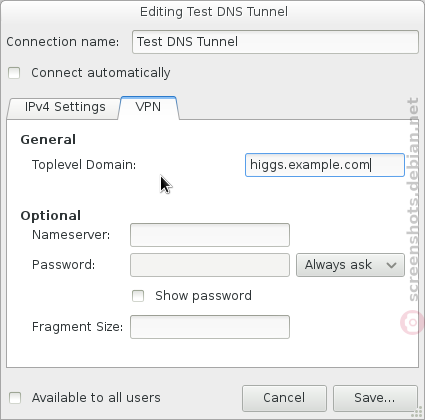Image resolution: width=425 pixels, height=420 pixels.
Task: Enable the Connect automatically checkbox
Action: point(14,73)
